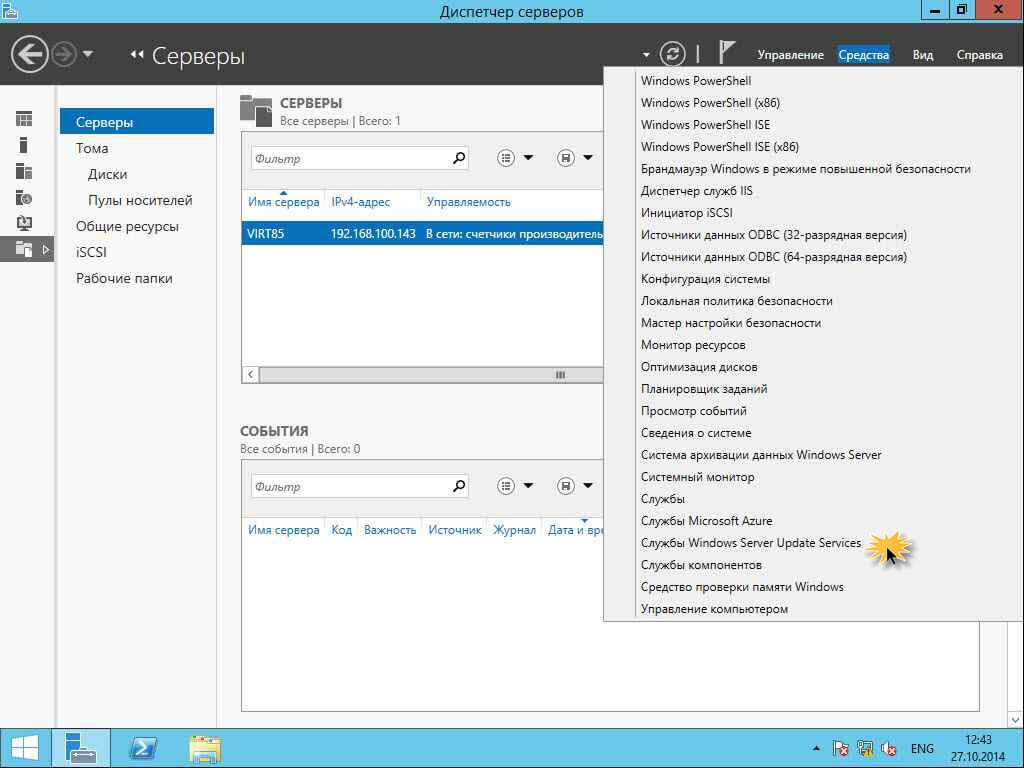Viewport: 1024px width, 768px height.
Task: Open Server Manager from the taskbar
Action: pyautogui.click(x=82, y=748)
